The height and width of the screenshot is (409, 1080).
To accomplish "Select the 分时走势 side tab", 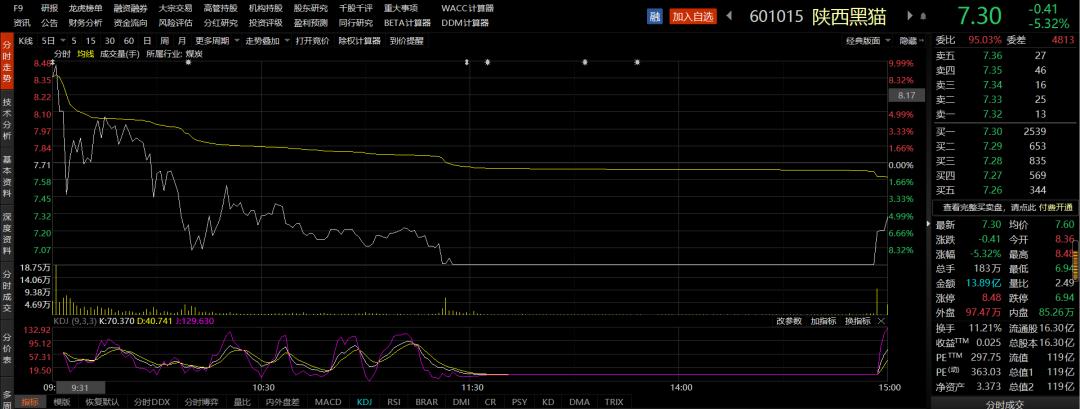I will 6,59.
